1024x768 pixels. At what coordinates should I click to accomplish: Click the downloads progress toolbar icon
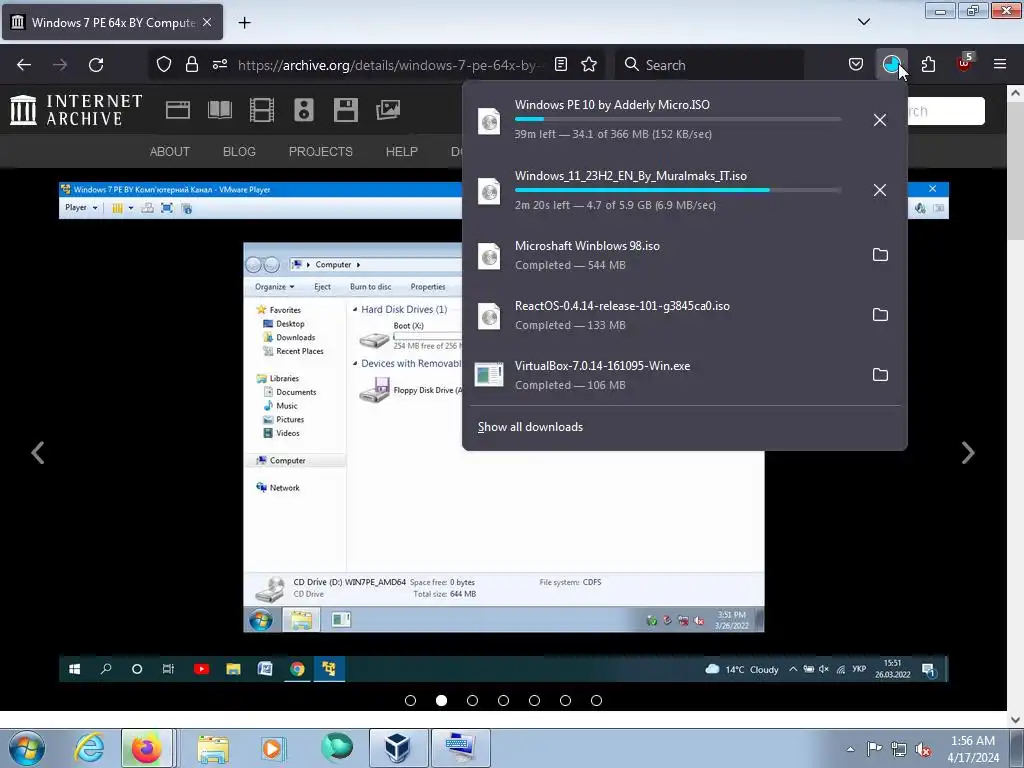pos(891,65)
